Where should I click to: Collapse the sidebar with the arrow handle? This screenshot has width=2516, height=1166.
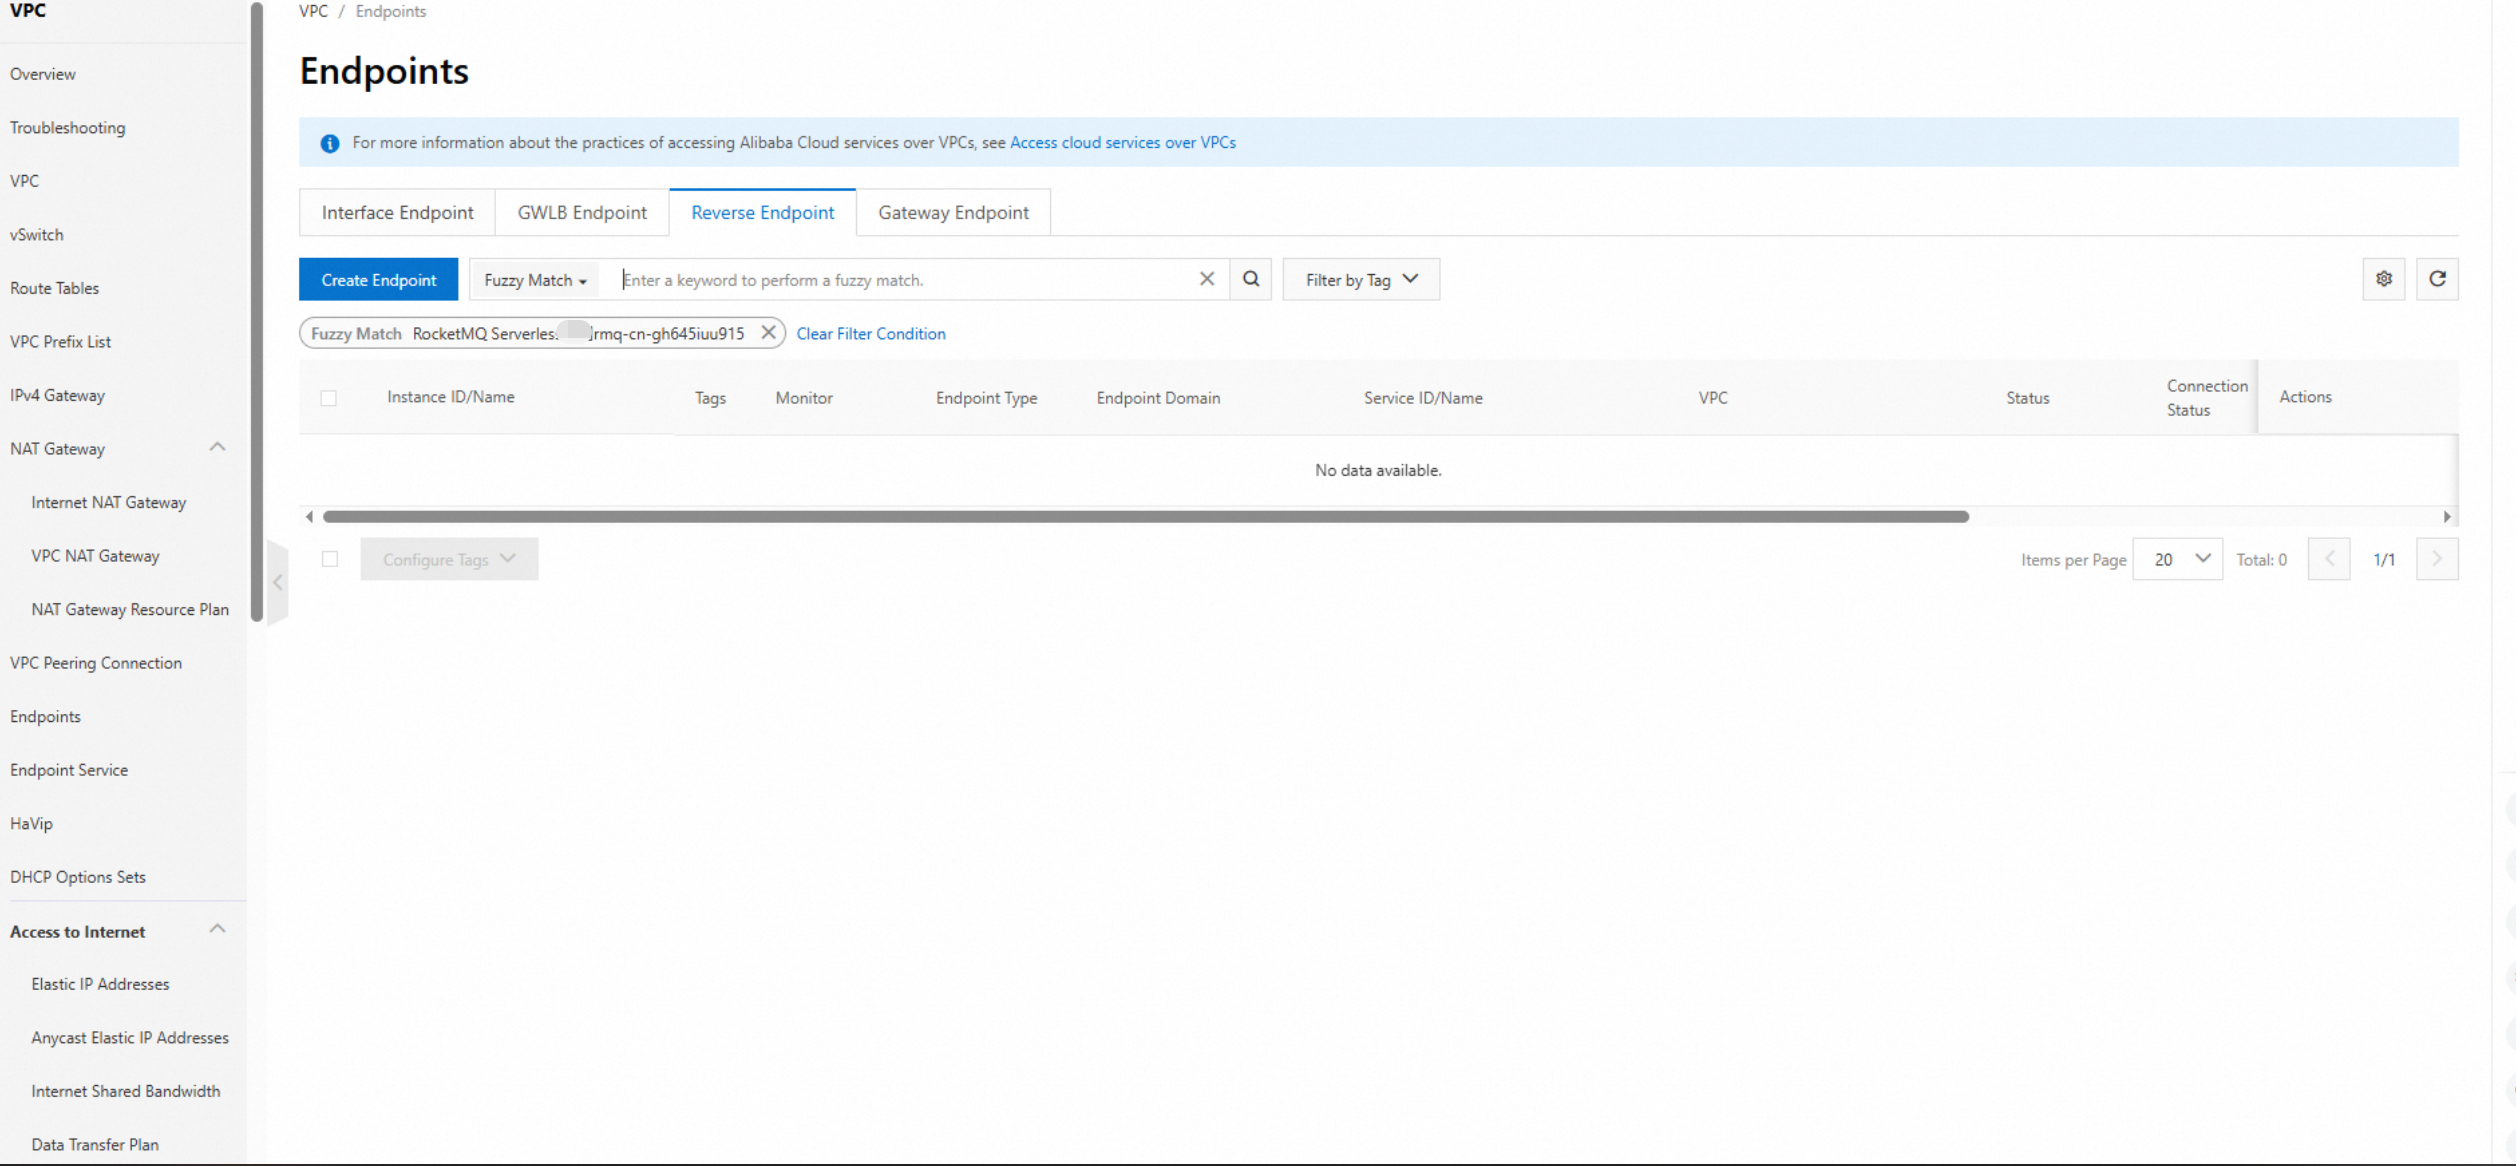278,582
